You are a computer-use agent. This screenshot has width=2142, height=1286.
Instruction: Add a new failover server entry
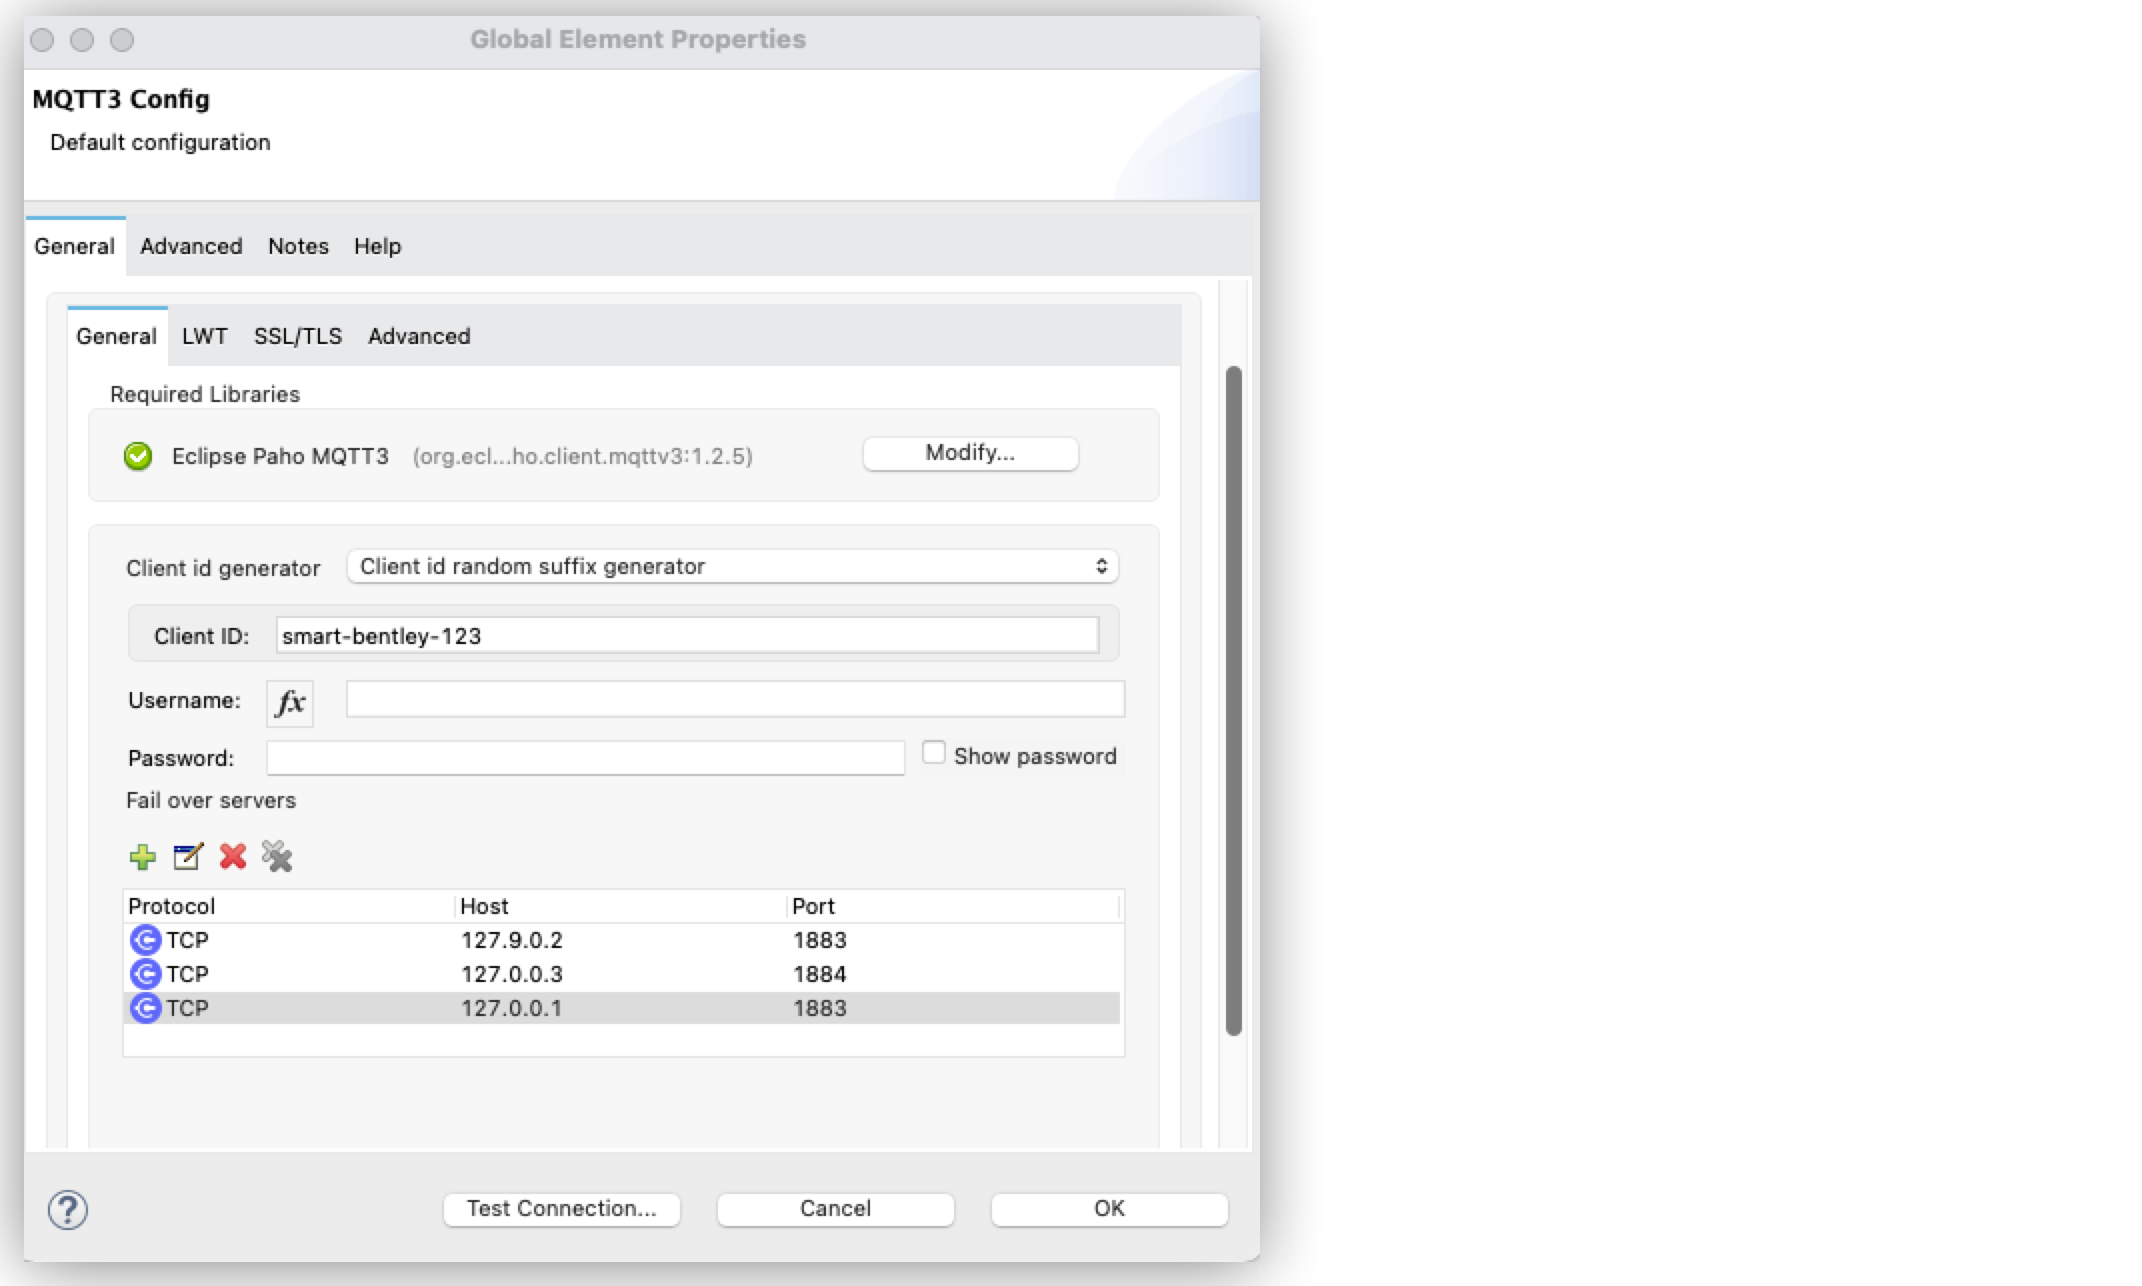pyautogui.click(x=143, y=857)
